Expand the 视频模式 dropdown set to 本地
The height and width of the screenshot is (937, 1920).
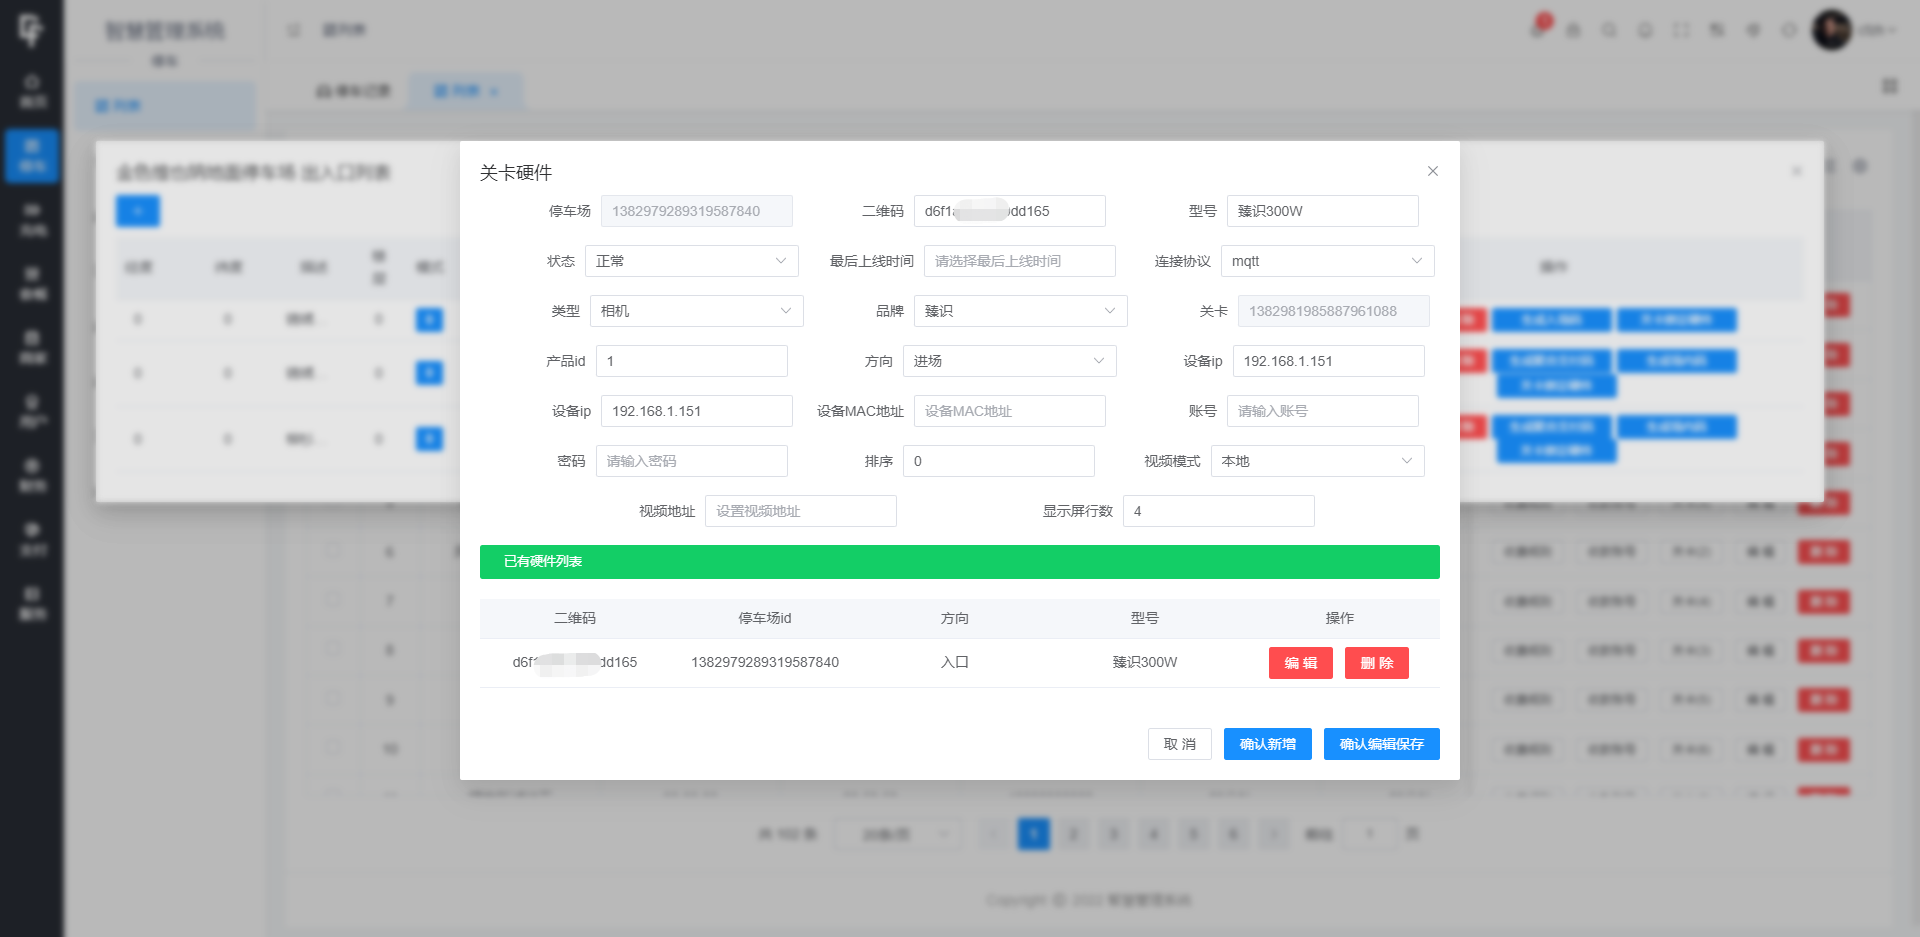click(x=1317, y=461)
